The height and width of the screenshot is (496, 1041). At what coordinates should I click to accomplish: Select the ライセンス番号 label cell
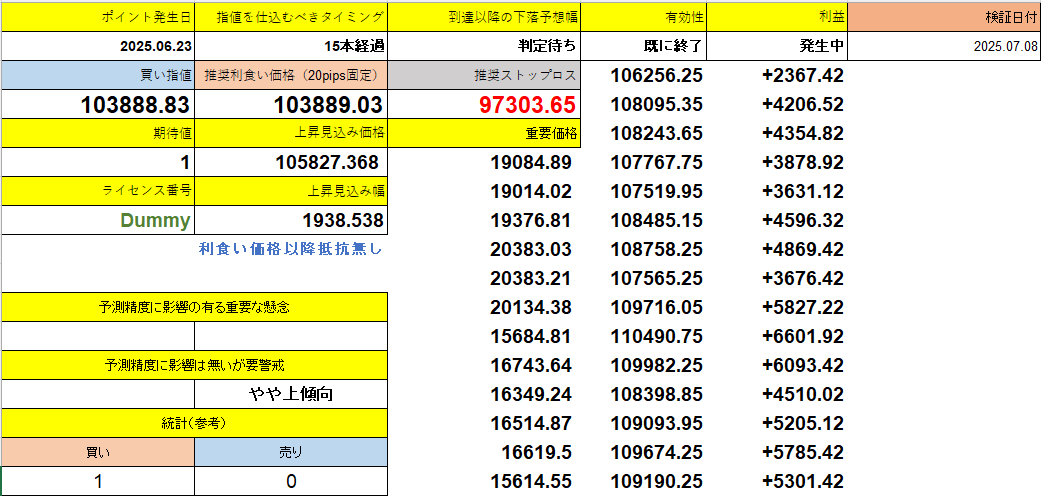coord(98,191)
